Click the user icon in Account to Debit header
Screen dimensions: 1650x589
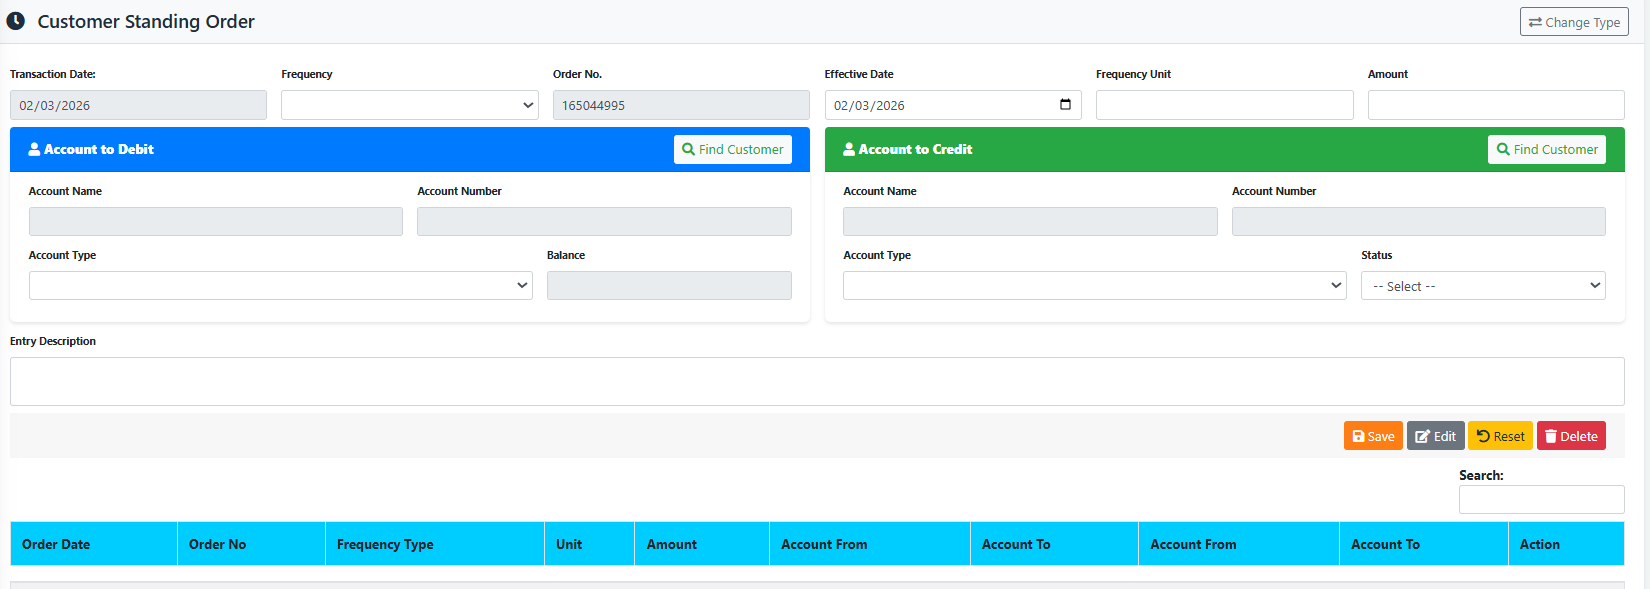(x=34, y=149)
